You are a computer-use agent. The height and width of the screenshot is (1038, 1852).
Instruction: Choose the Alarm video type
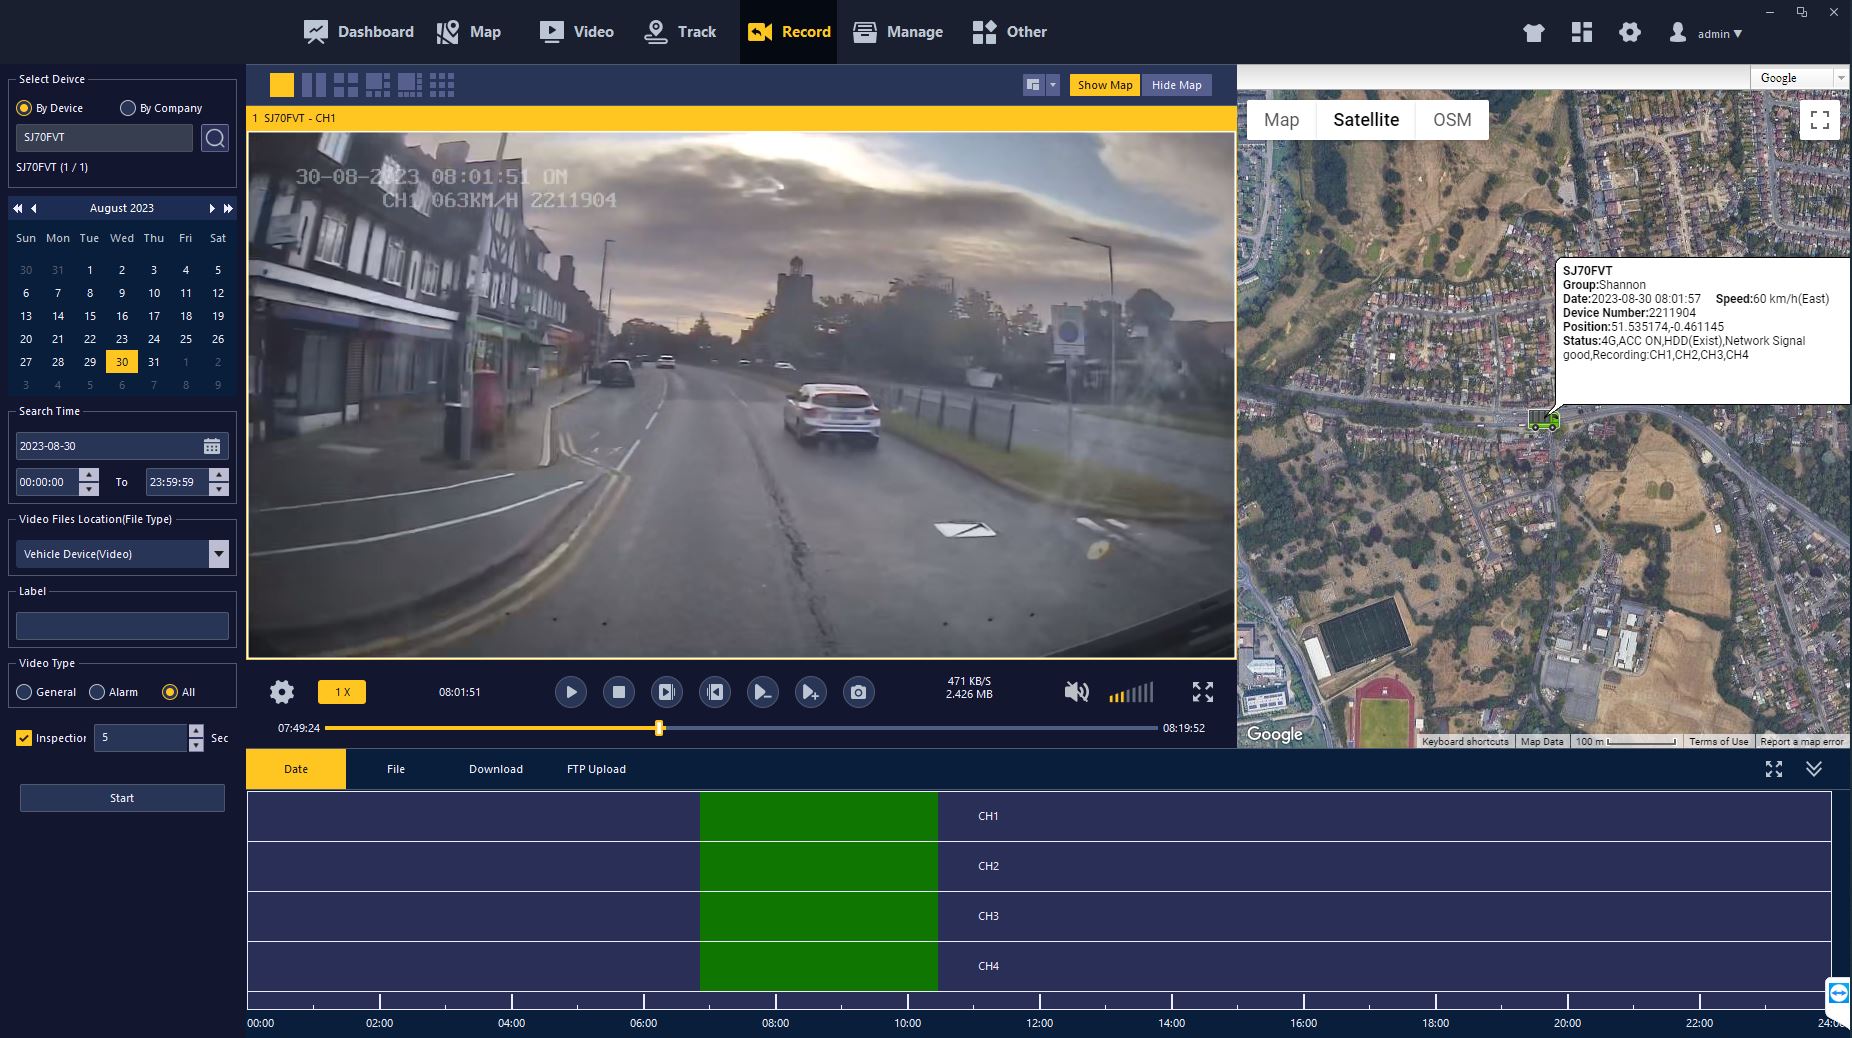[97, 692]
